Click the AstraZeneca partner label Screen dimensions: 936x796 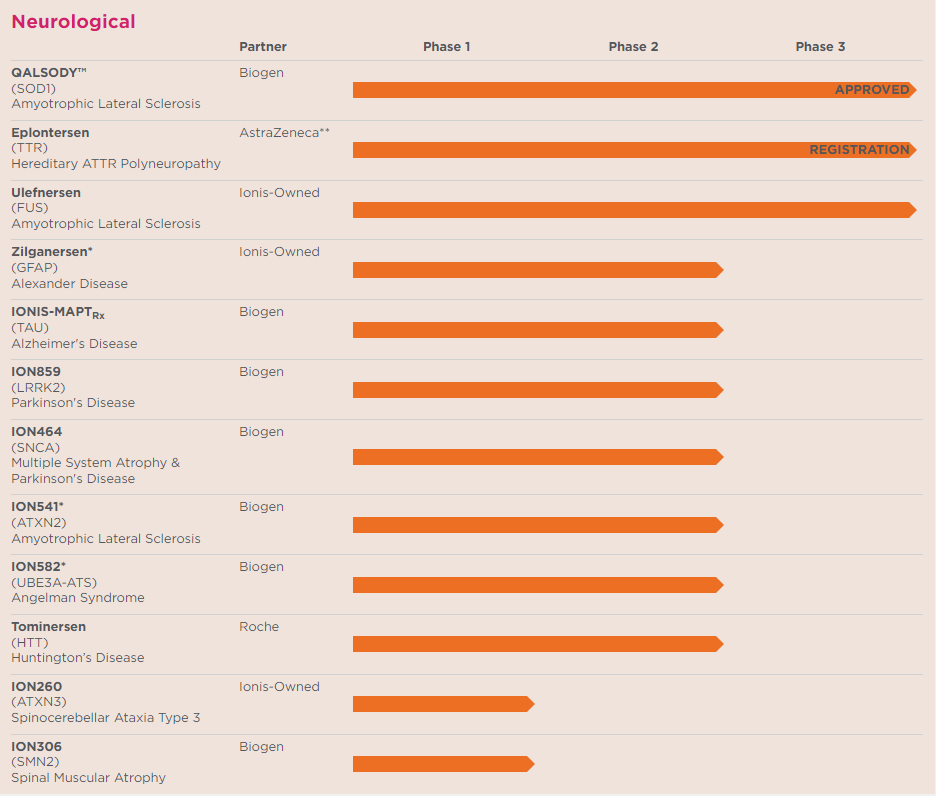pyautogui.click(x=284, y=132)
